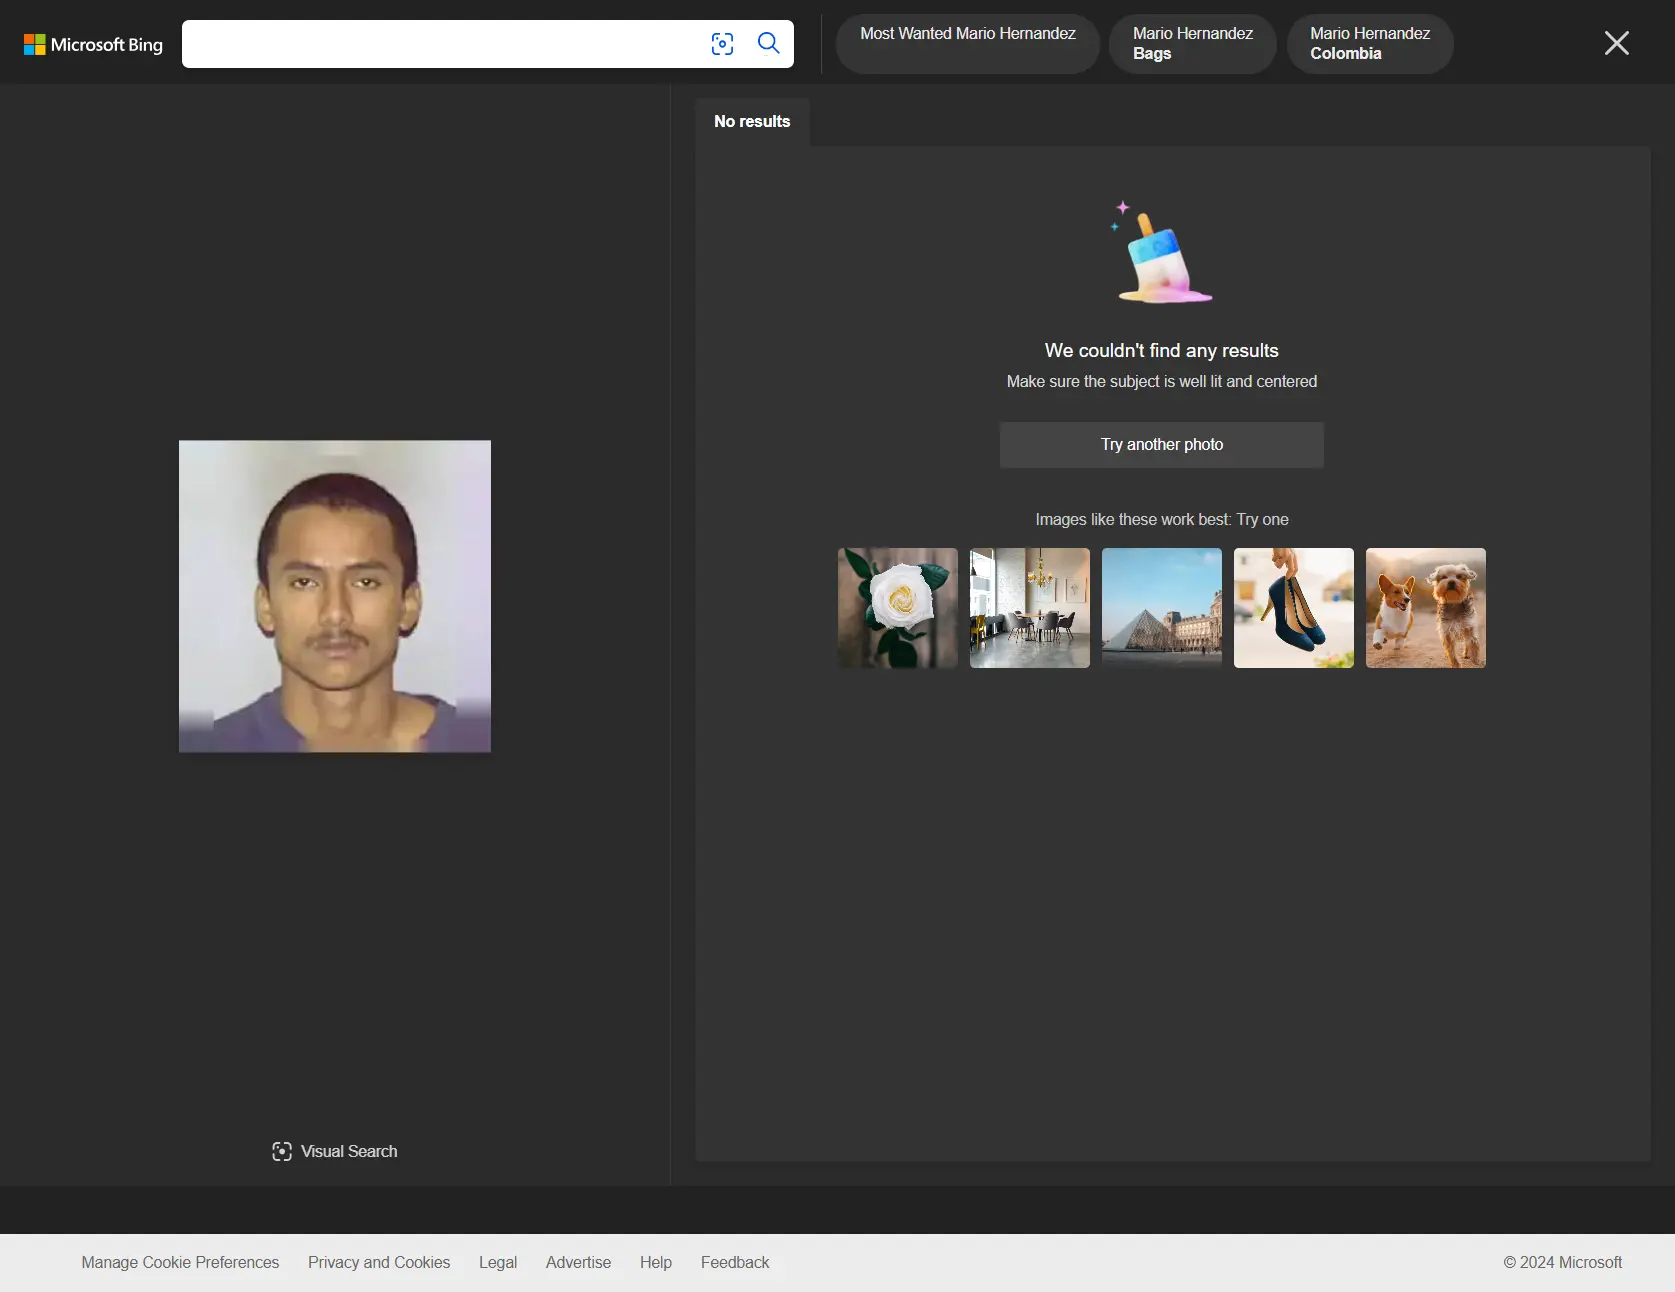1675x1292 pixels.
Task: Open Manage Cookie Preferences link
Action: point(180,1262)
